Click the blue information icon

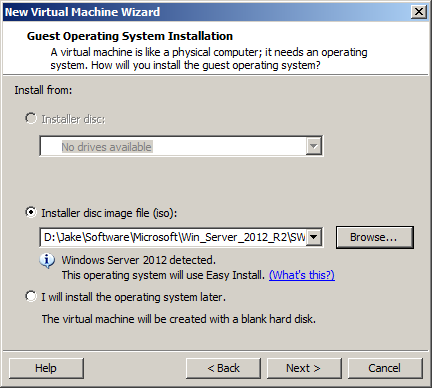[x=47, y=261]
